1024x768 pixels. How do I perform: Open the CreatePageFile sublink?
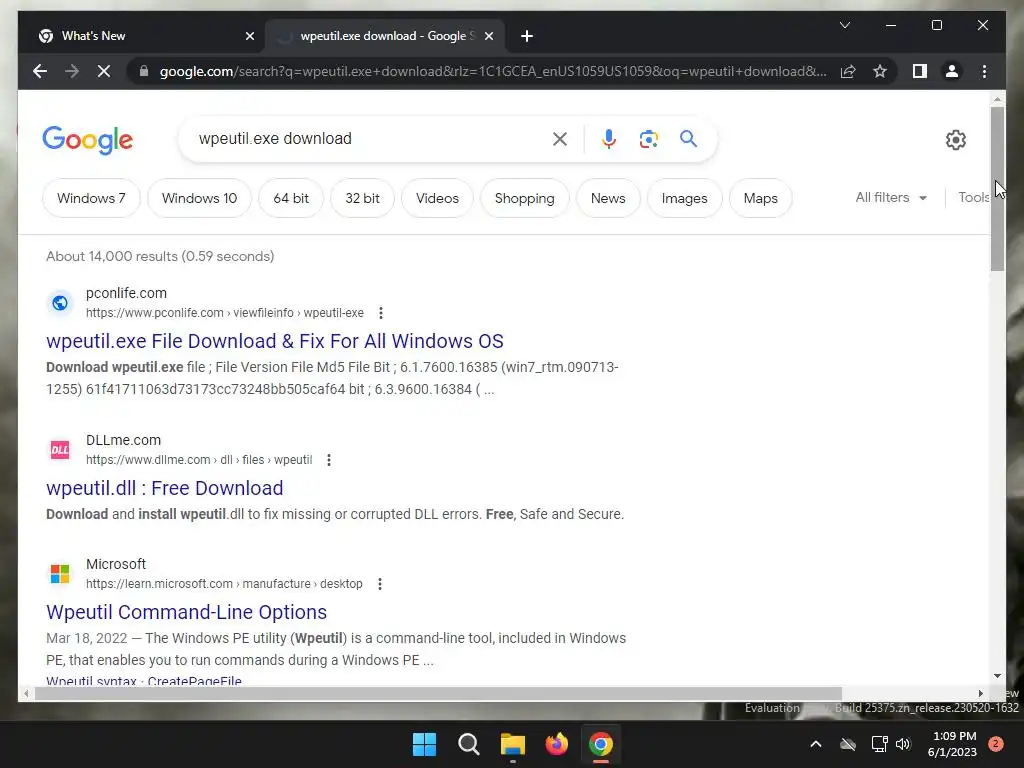coord(195,680)
